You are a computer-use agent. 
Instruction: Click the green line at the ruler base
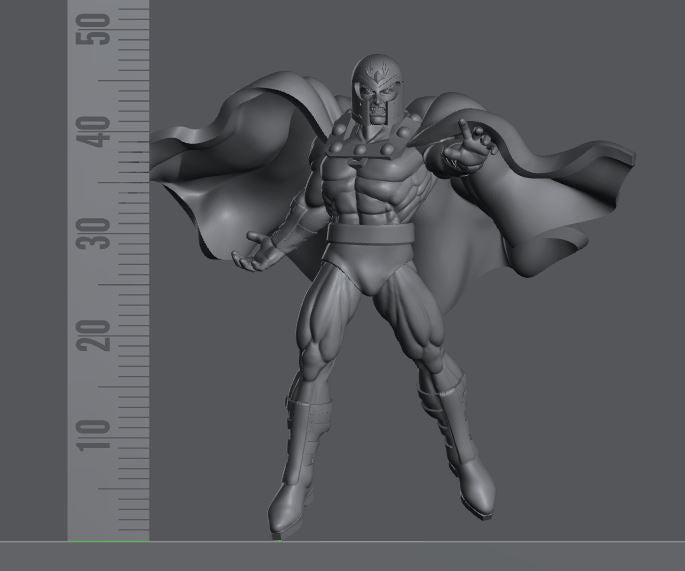(108, 541)
